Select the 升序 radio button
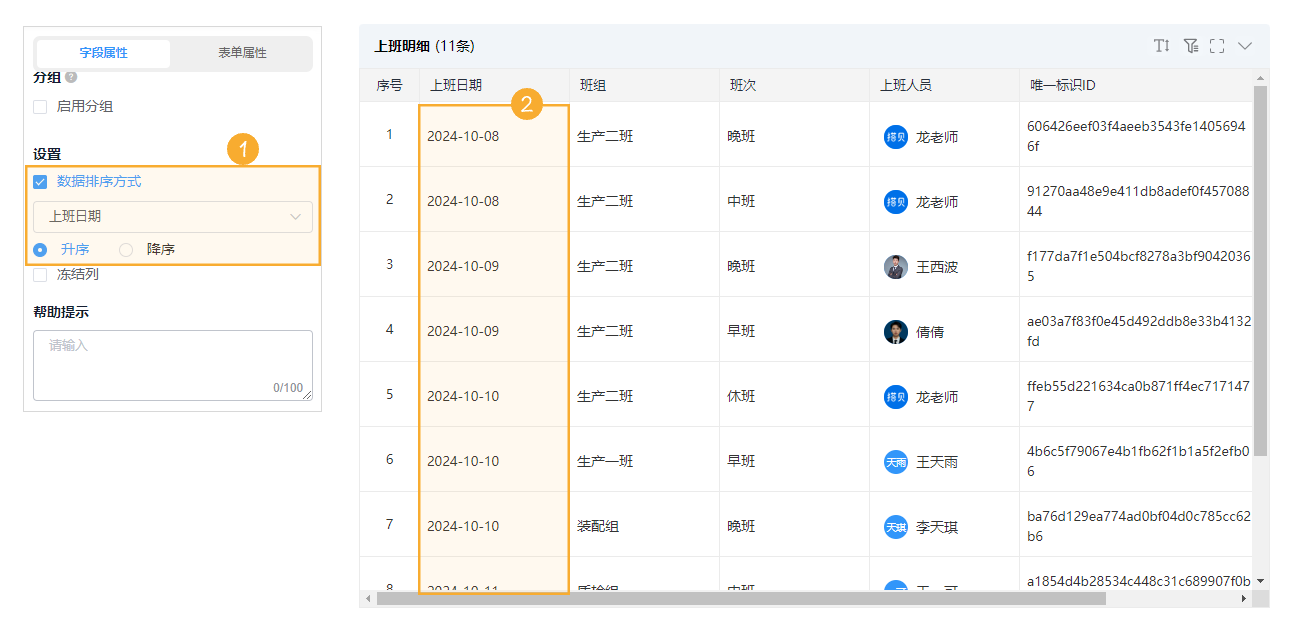This screenshot has height=623, width=1310. [41, 249]
